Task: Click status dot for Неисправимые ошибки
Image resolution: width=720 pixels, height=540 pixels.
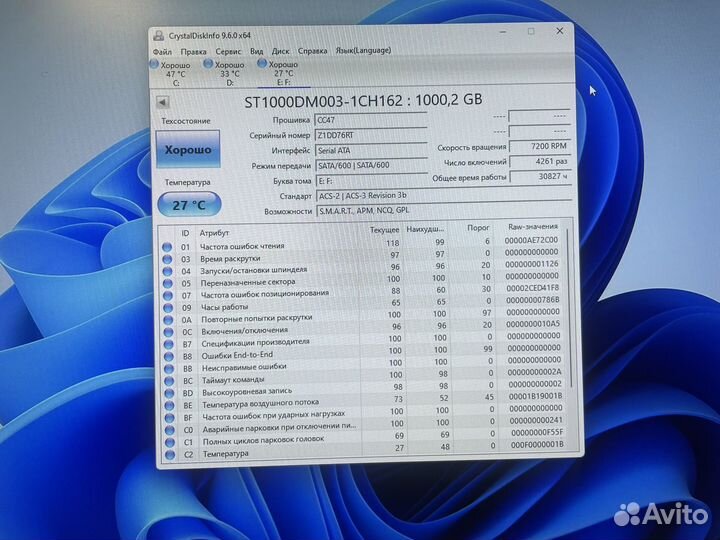Action: point(169,369)
